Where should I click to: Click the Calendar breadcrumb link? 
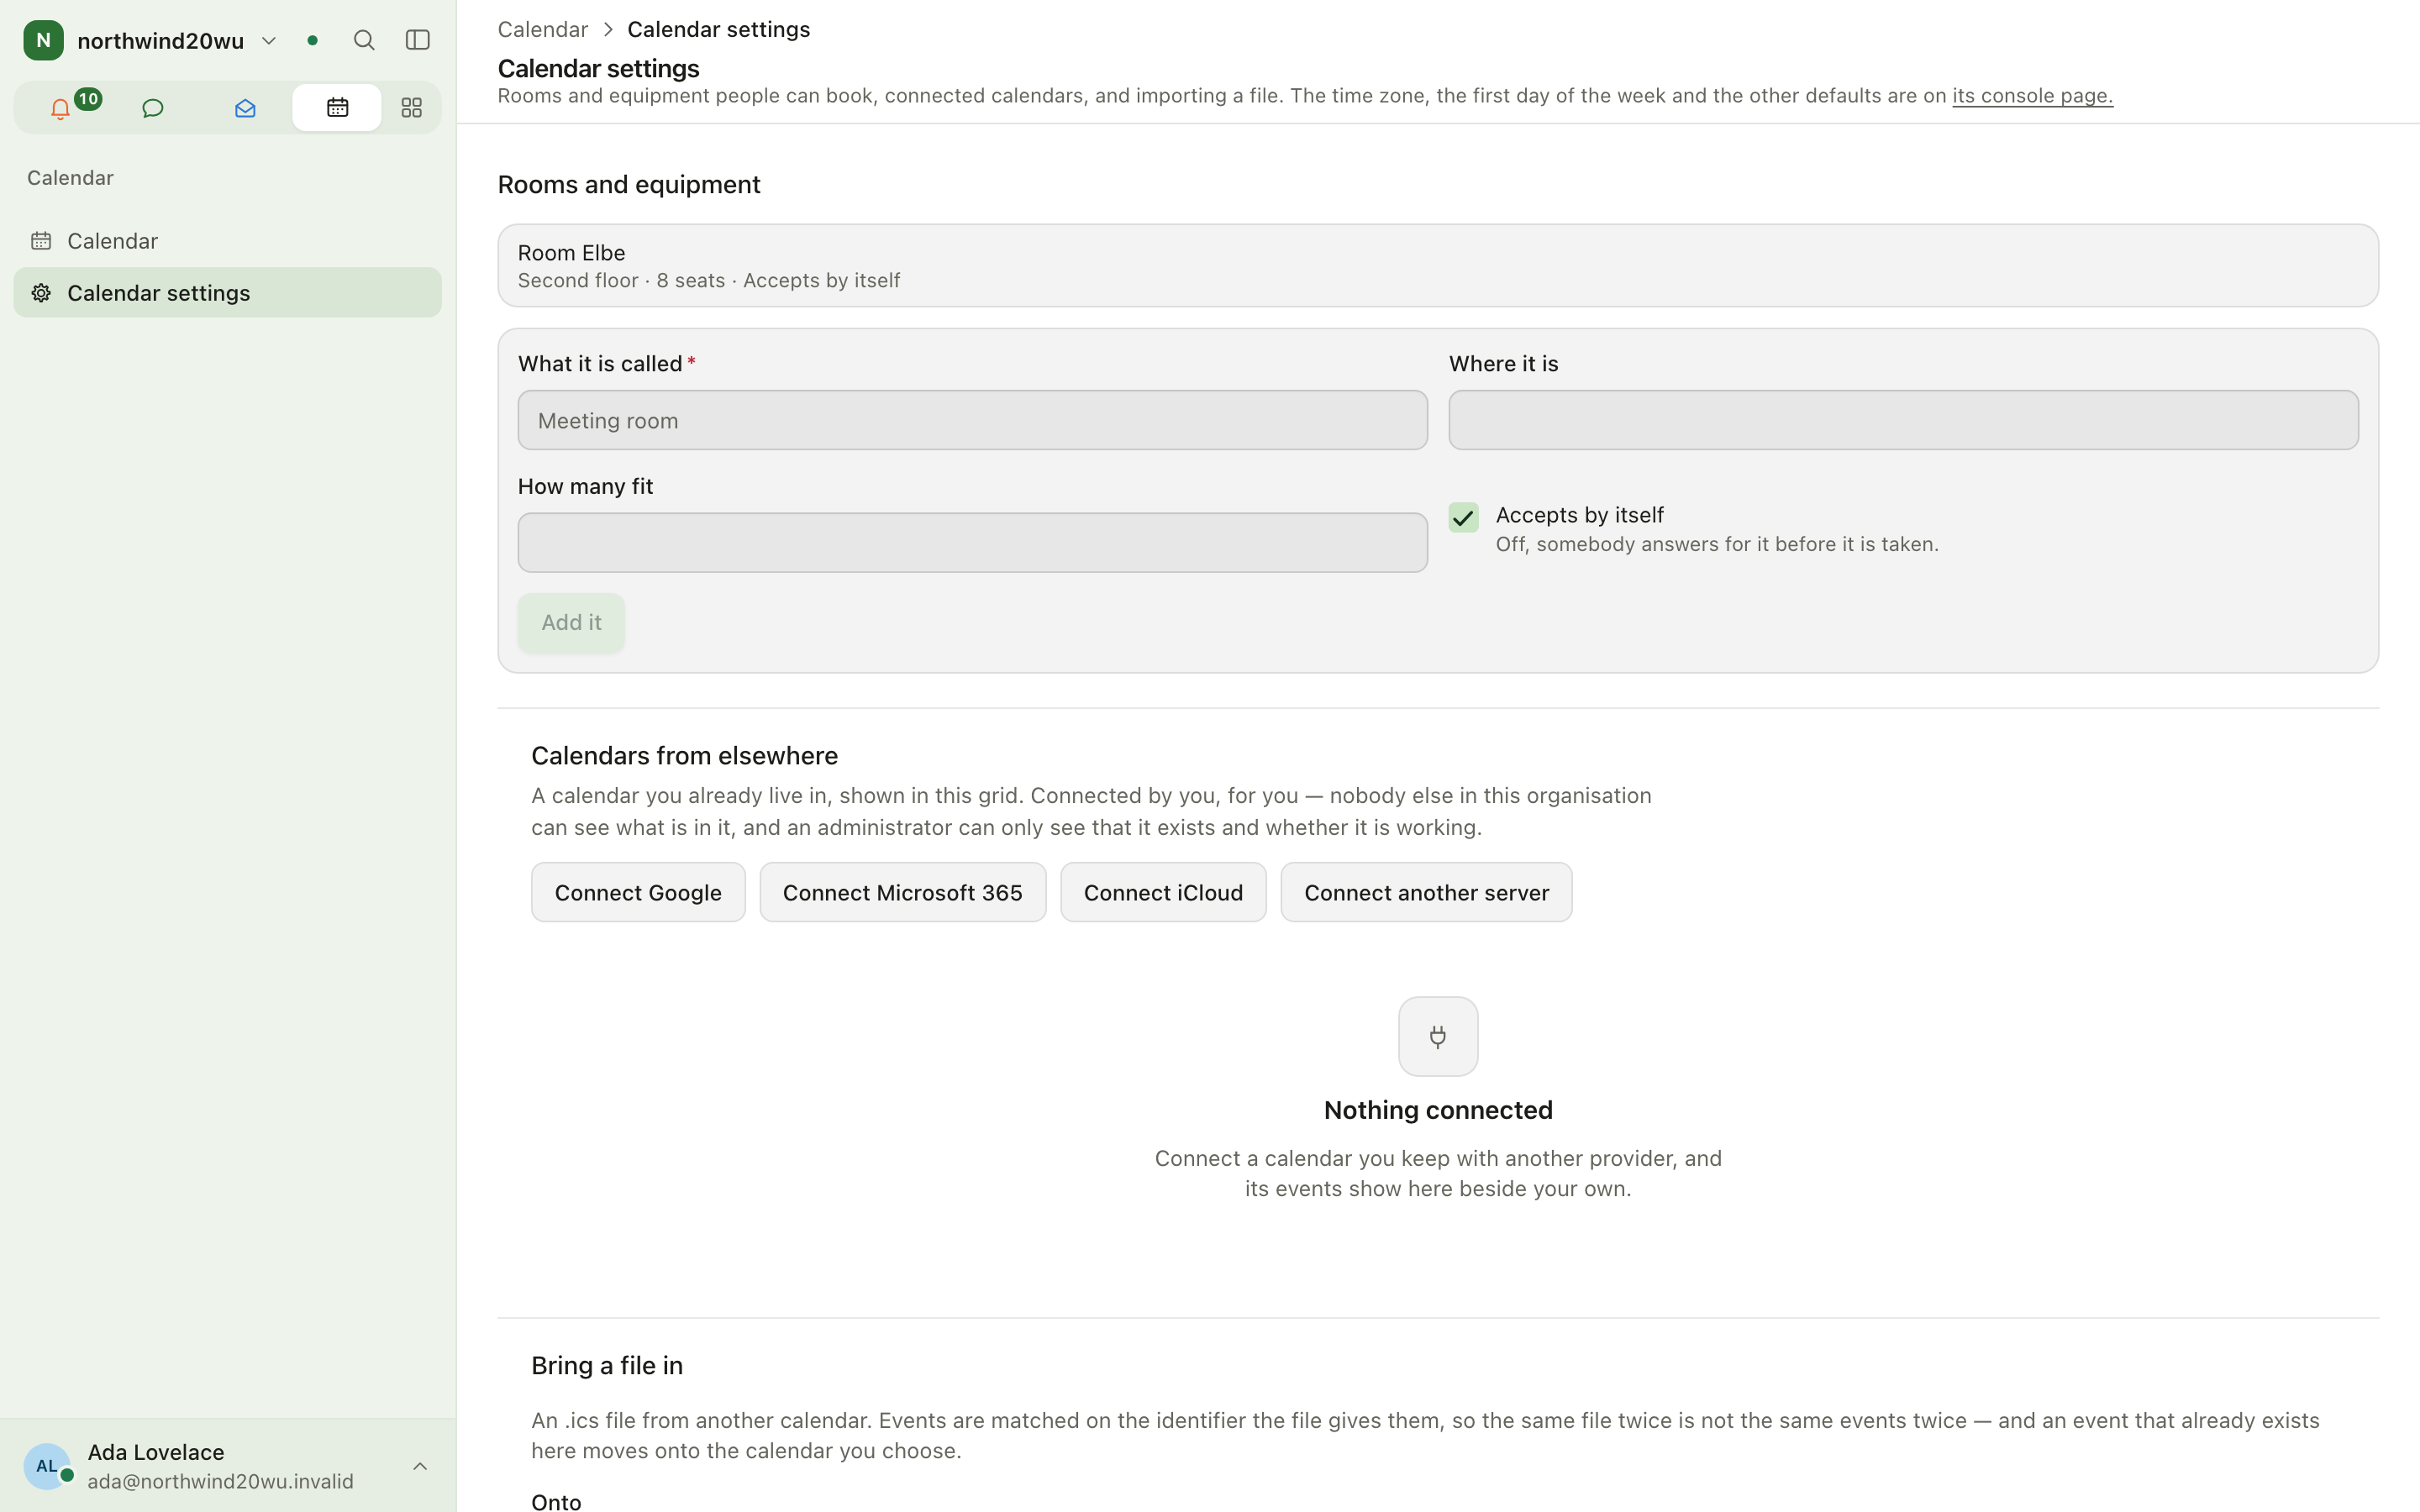tap(543, 29)
